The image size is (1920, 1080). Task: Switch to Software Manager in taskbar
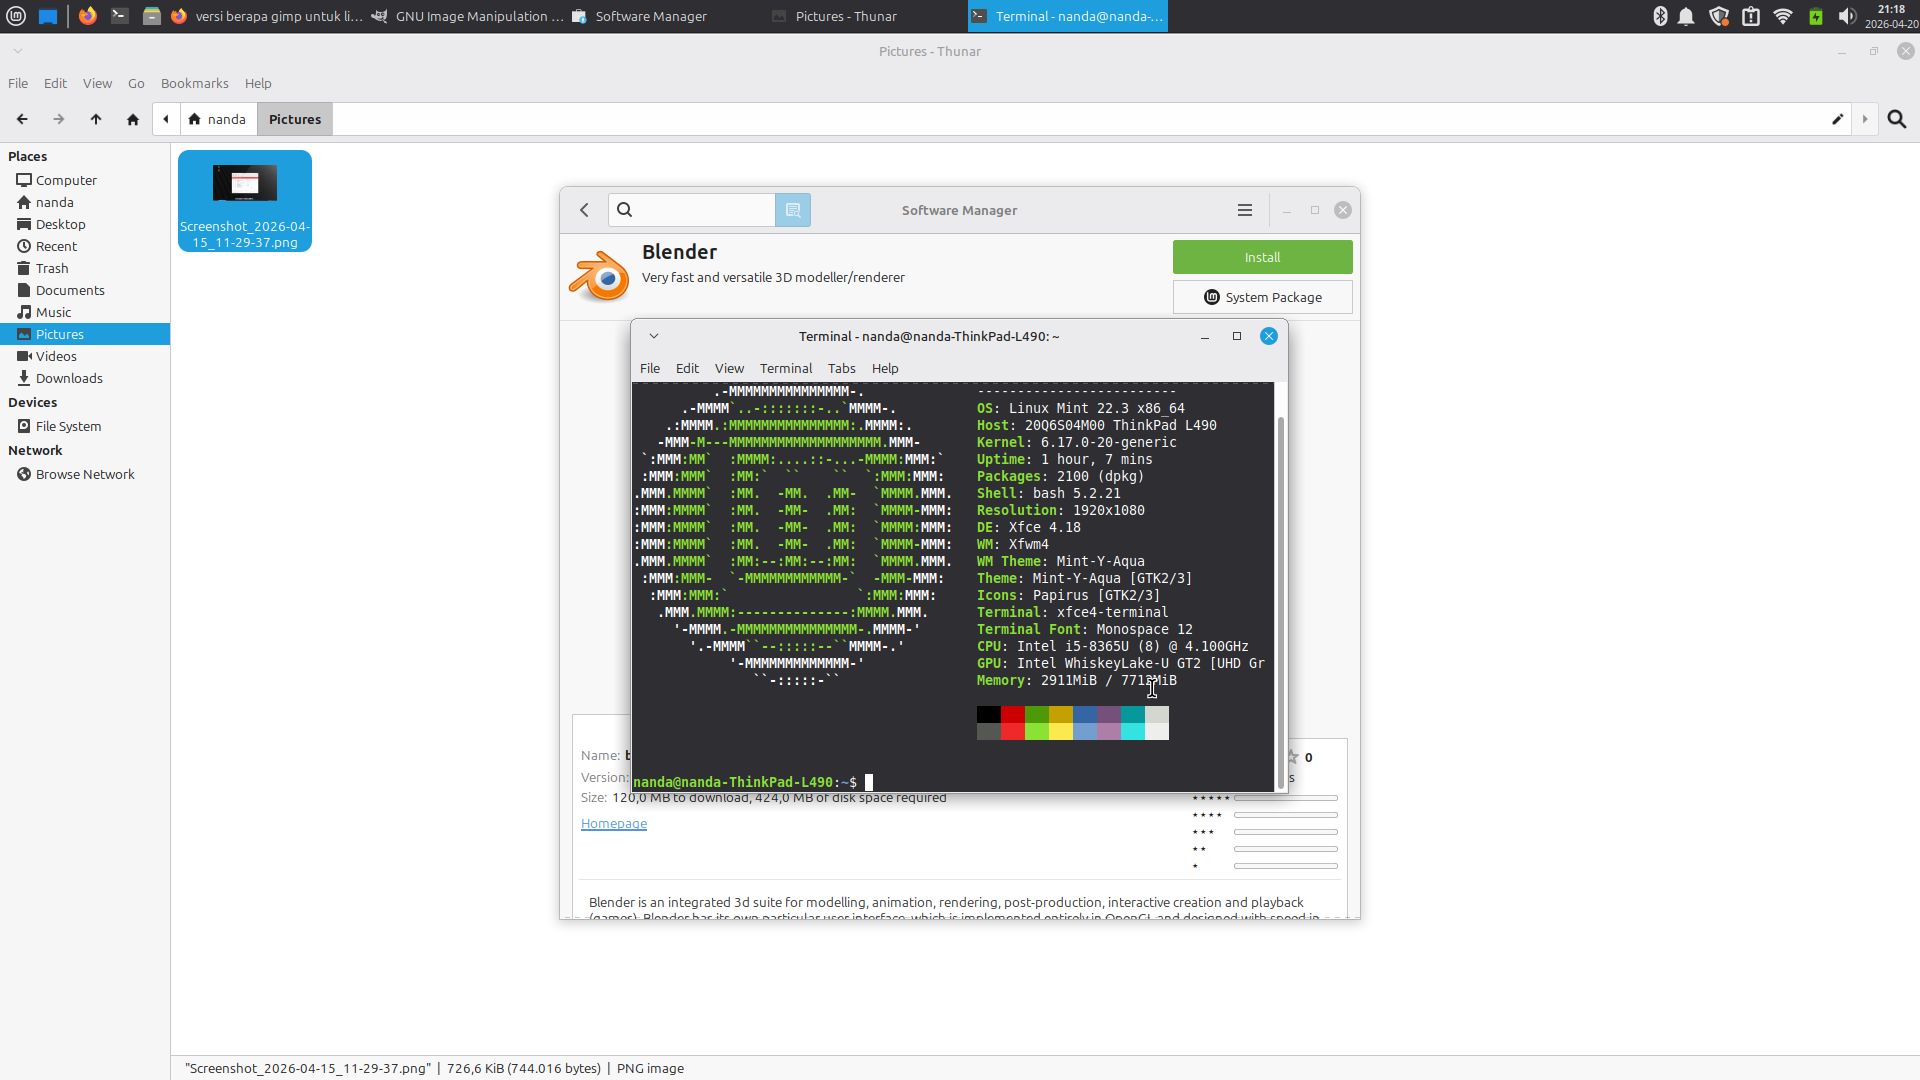pos(667,16)
